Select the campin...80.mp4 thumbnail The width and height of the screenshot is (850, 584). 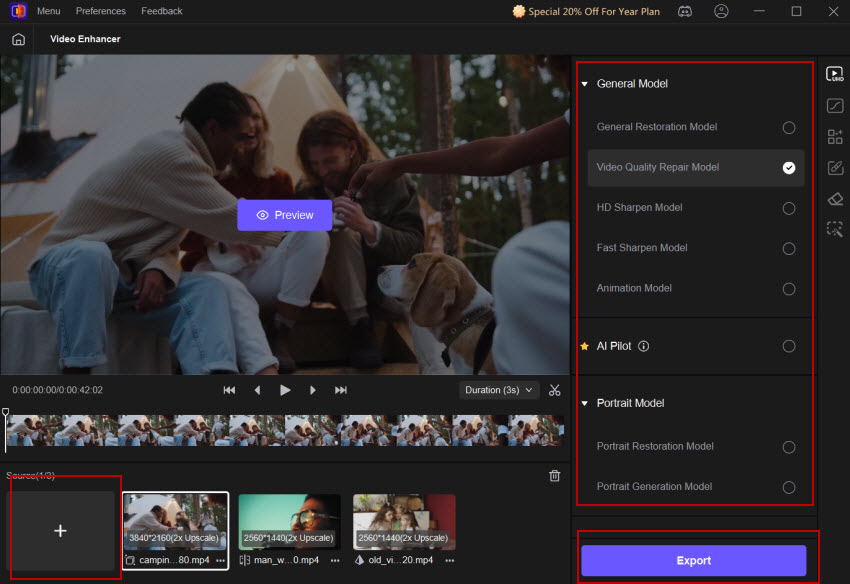175,522
